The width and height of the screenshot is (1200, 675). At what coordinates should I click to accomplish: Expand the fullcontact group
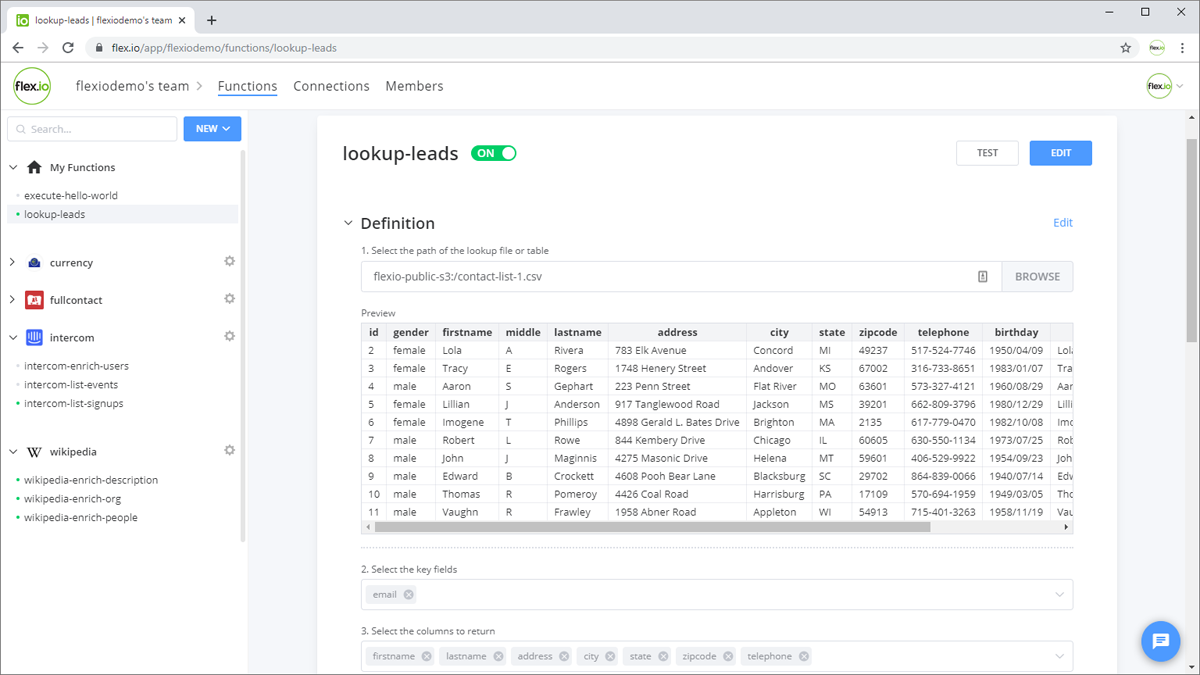click(13, 300)
